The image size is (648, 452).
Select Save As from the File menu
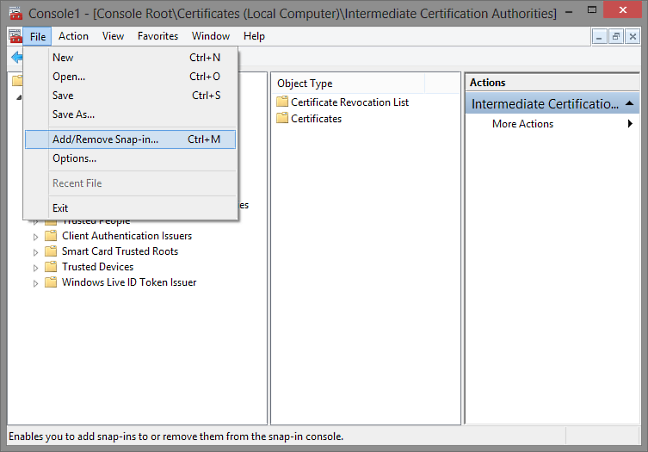73,114
